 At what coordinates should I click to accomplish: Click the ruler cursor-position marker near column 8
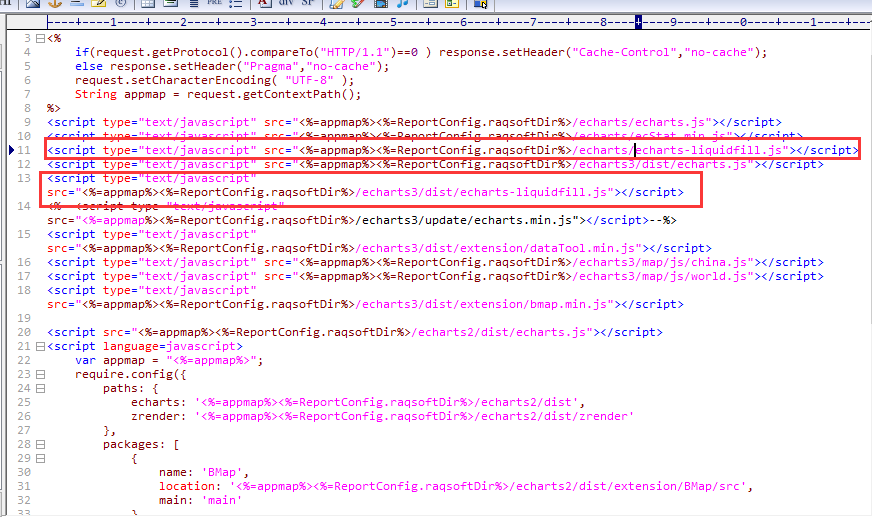point(638,22)
